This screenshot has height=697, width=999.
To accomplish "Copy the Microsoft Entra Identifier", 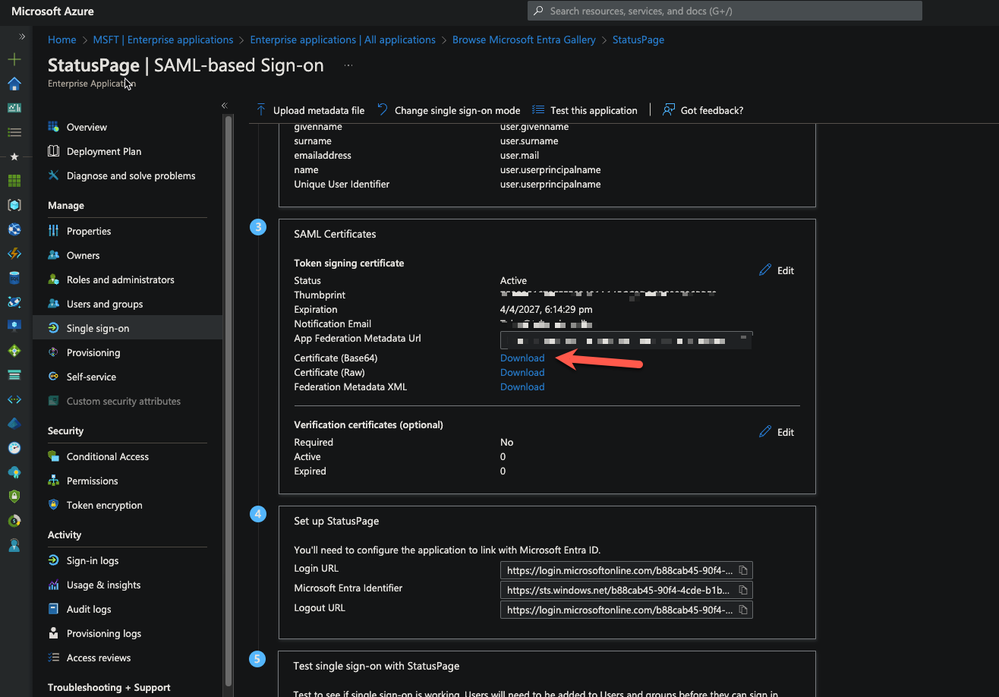I will tap(743, 590).
